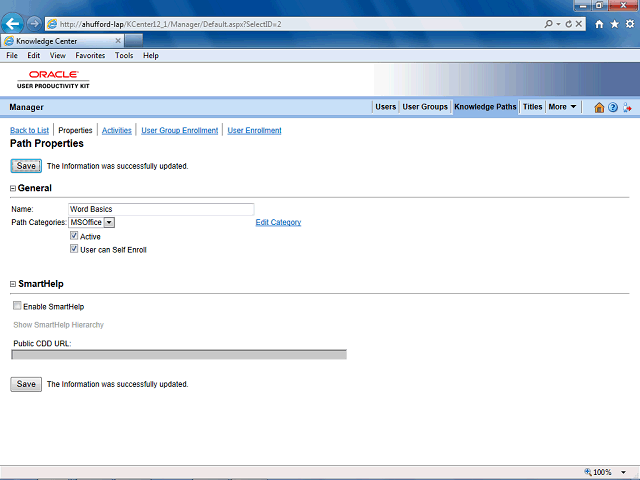
Task: Click the Refresh icon in address bar
Action: coord(569,24)
